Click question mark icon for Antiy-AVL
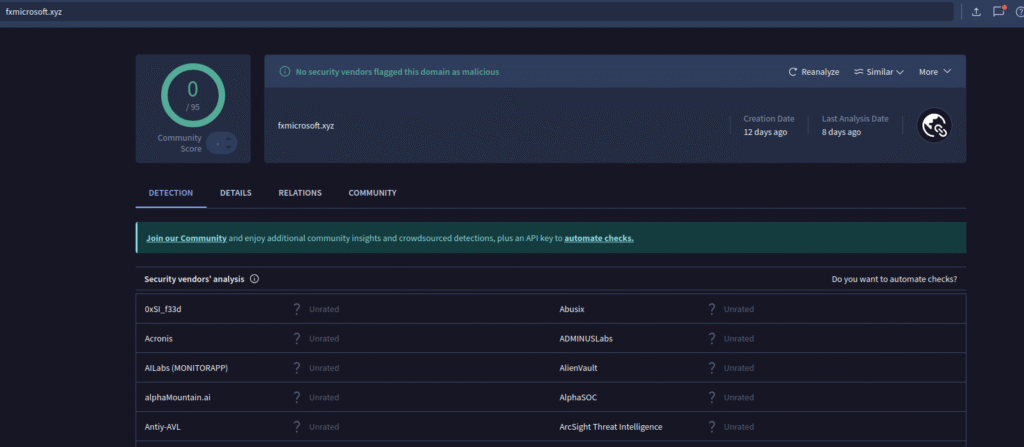 (x=296, y=427)
